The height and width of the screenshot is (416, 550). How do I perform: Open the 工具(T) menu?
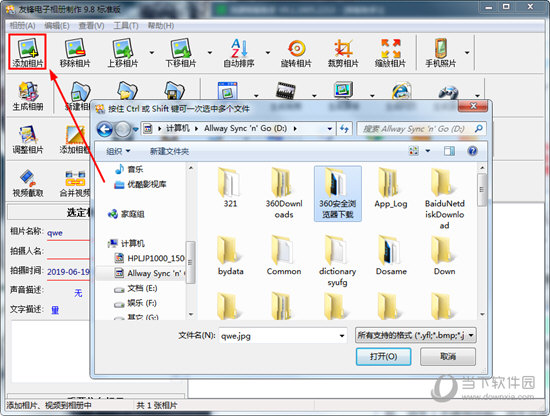[x=126, y=26]
